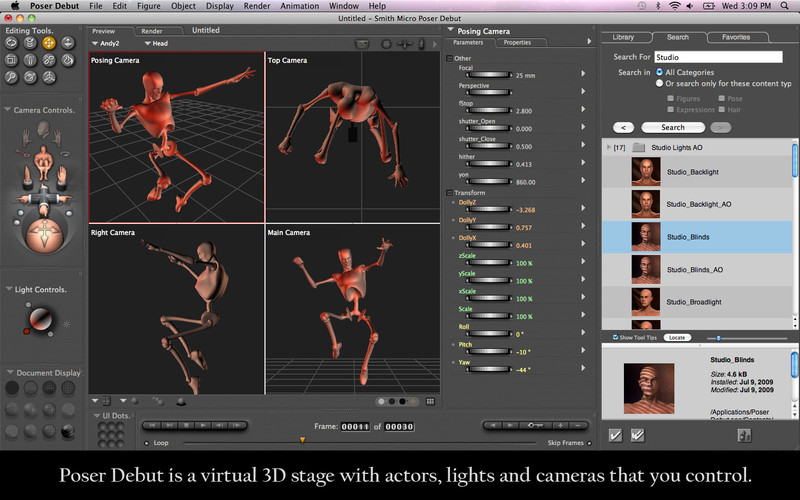Click the first silhouette display style sphere
This screenshot has width=800, height=500.
coord(11,388)
